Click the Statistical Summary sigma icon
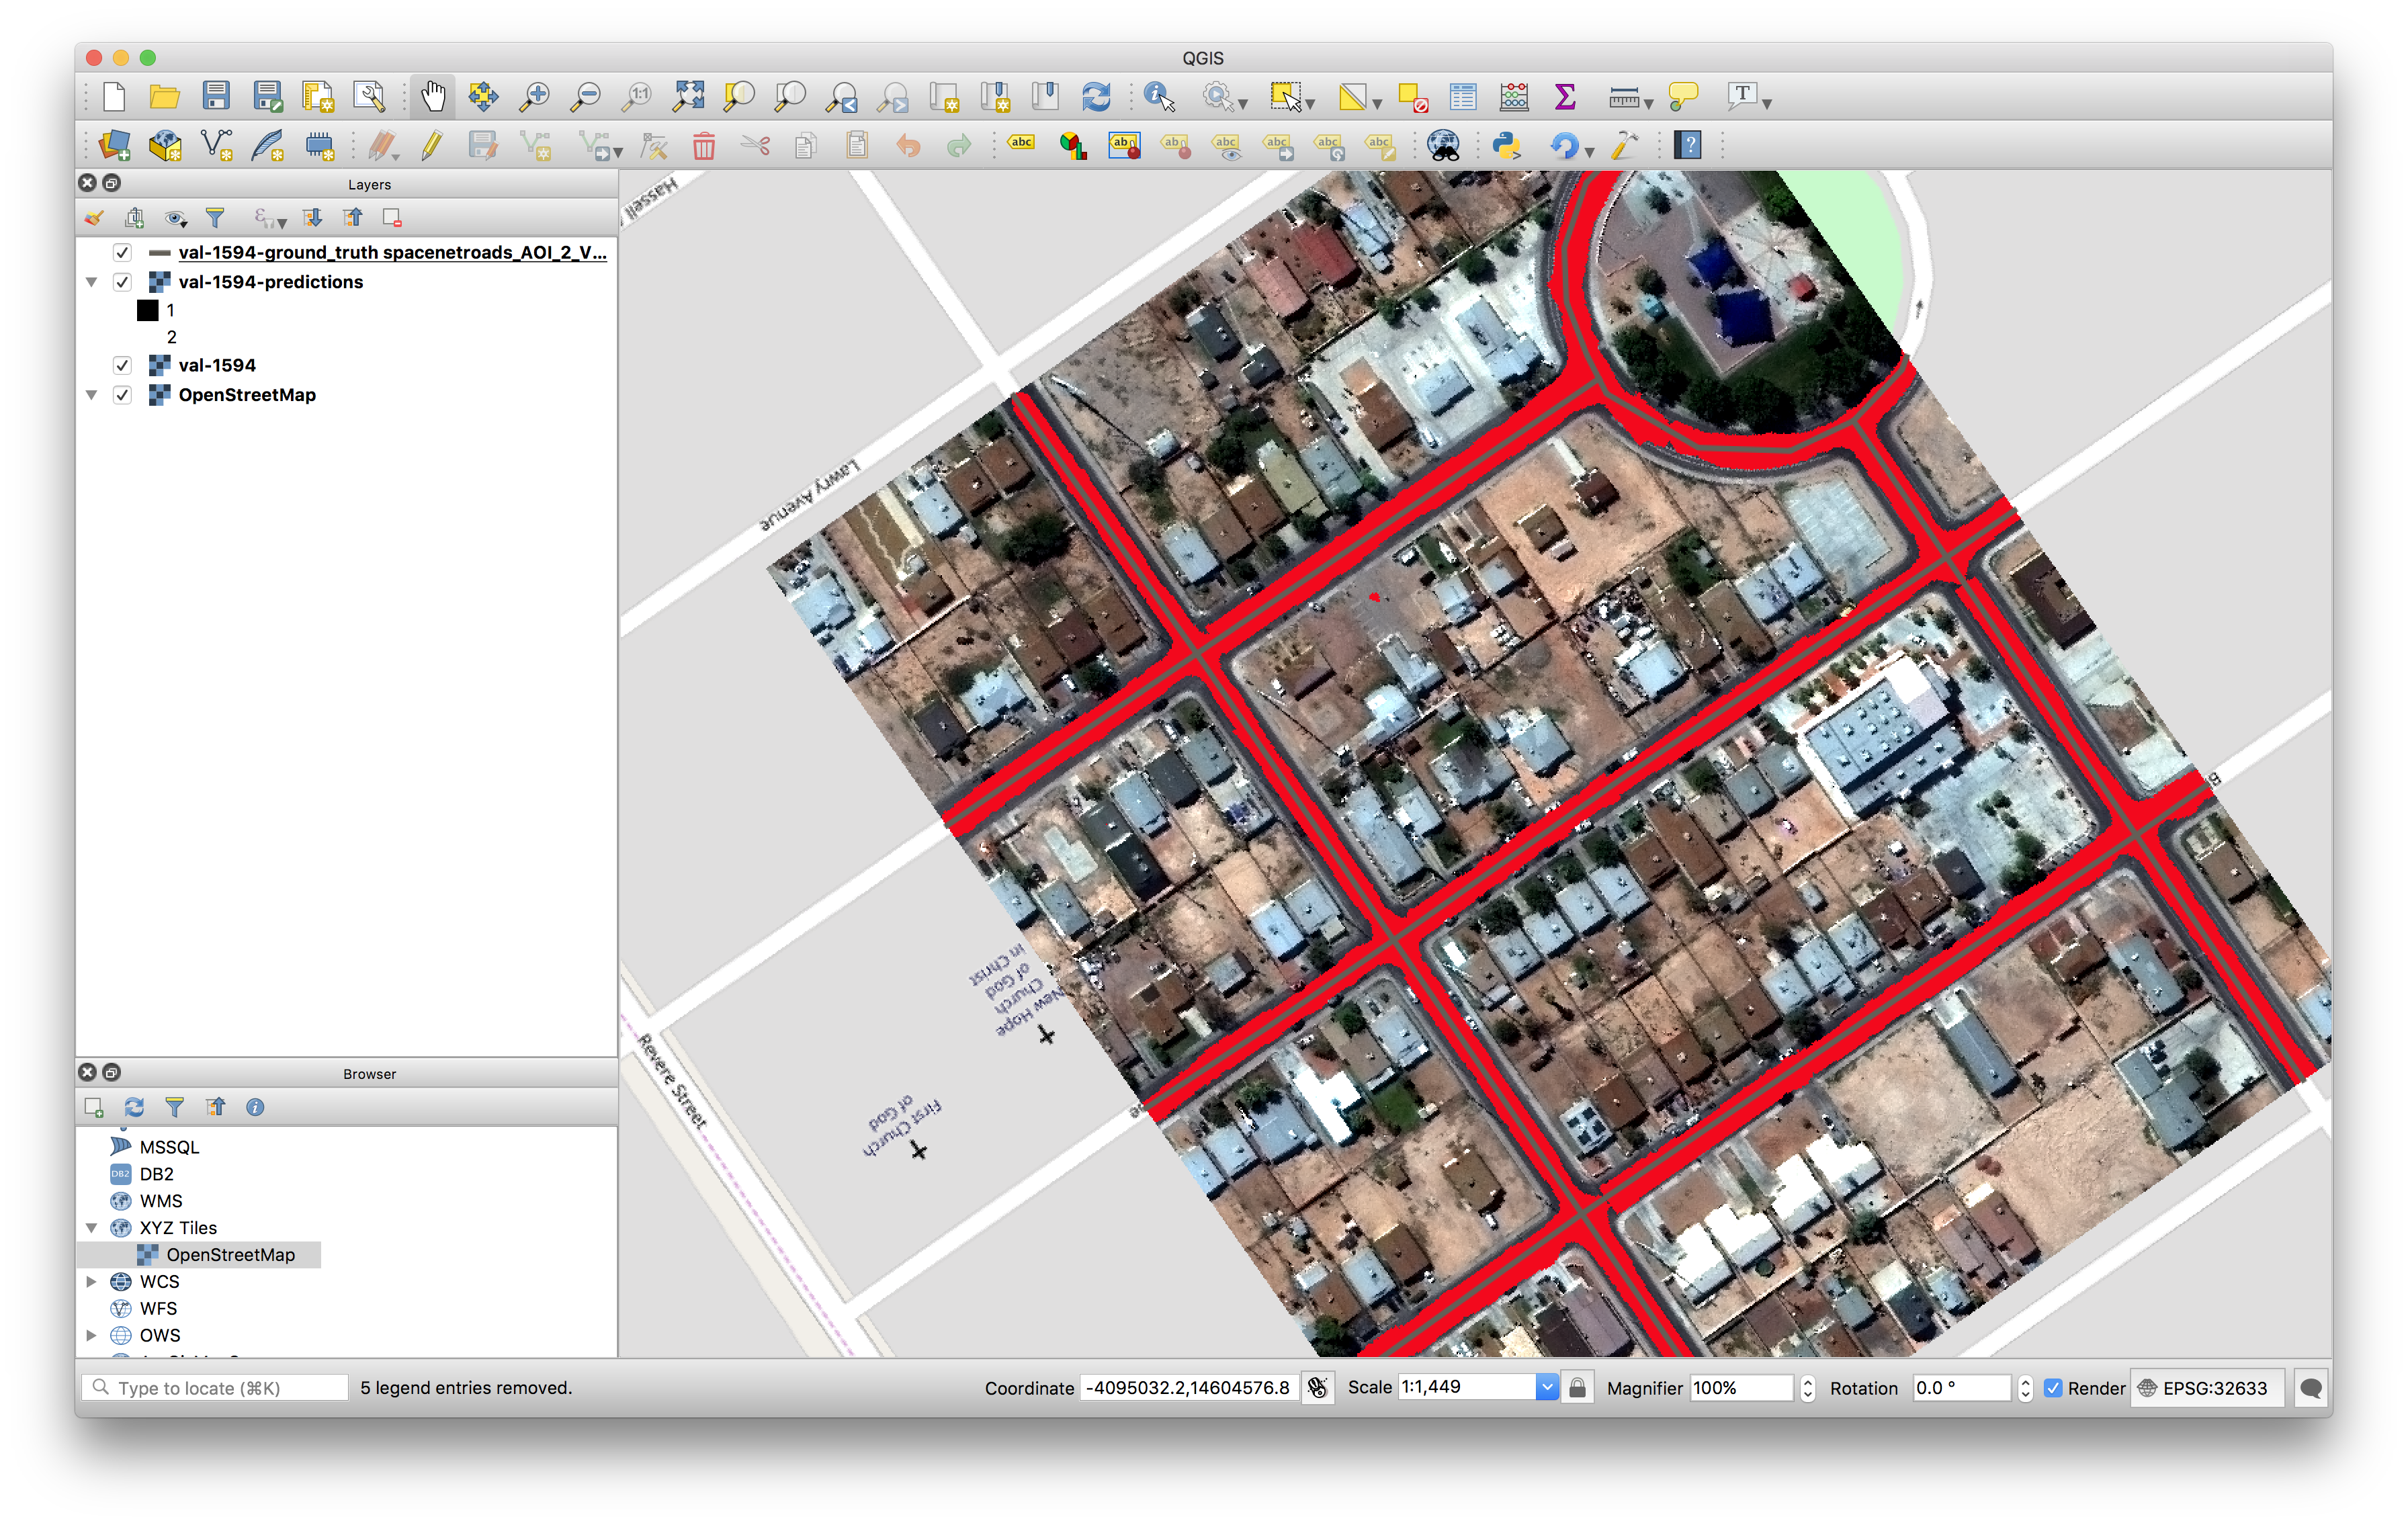This screenshot has height=1525, width=2408. click(x=1565, y=97)
